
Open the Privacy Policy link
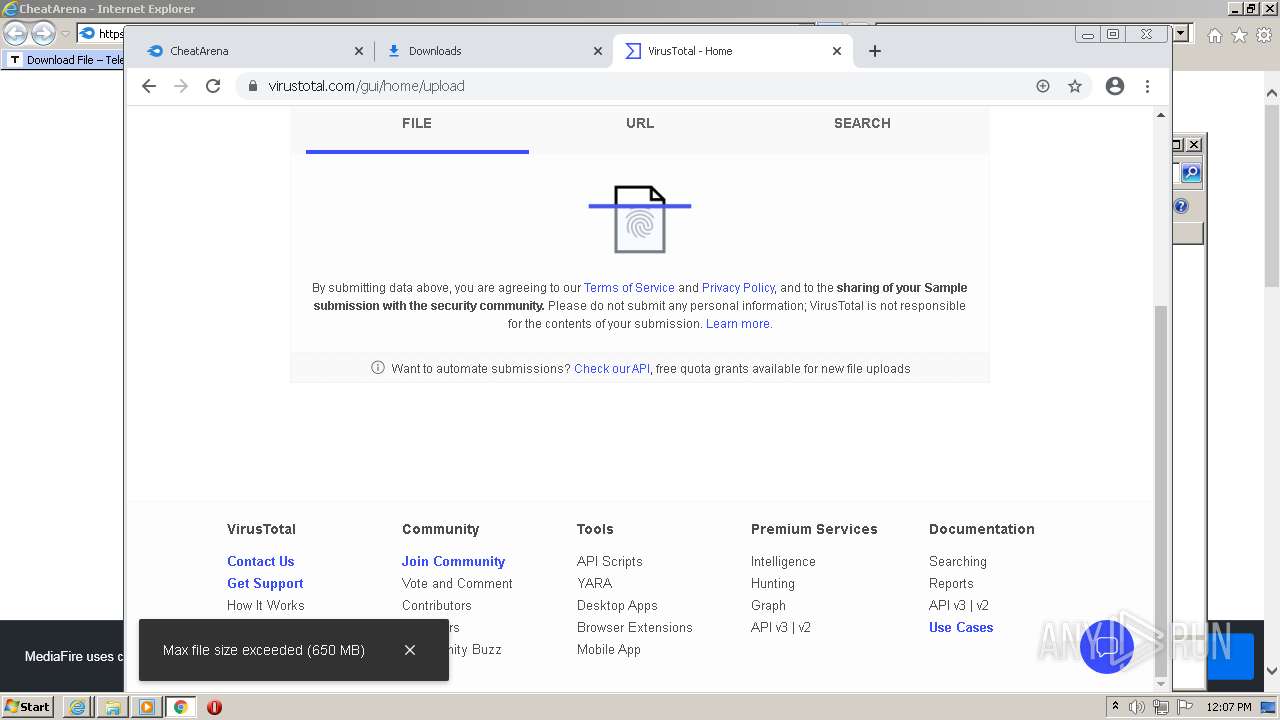coord(738,288)
